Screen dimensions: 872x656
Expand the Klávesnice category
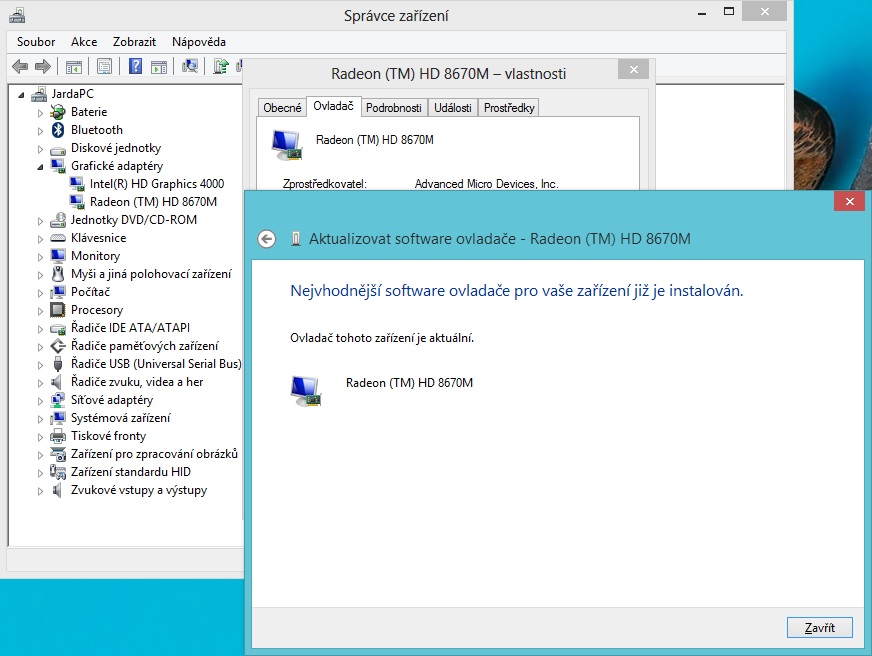tap(40, 239)
